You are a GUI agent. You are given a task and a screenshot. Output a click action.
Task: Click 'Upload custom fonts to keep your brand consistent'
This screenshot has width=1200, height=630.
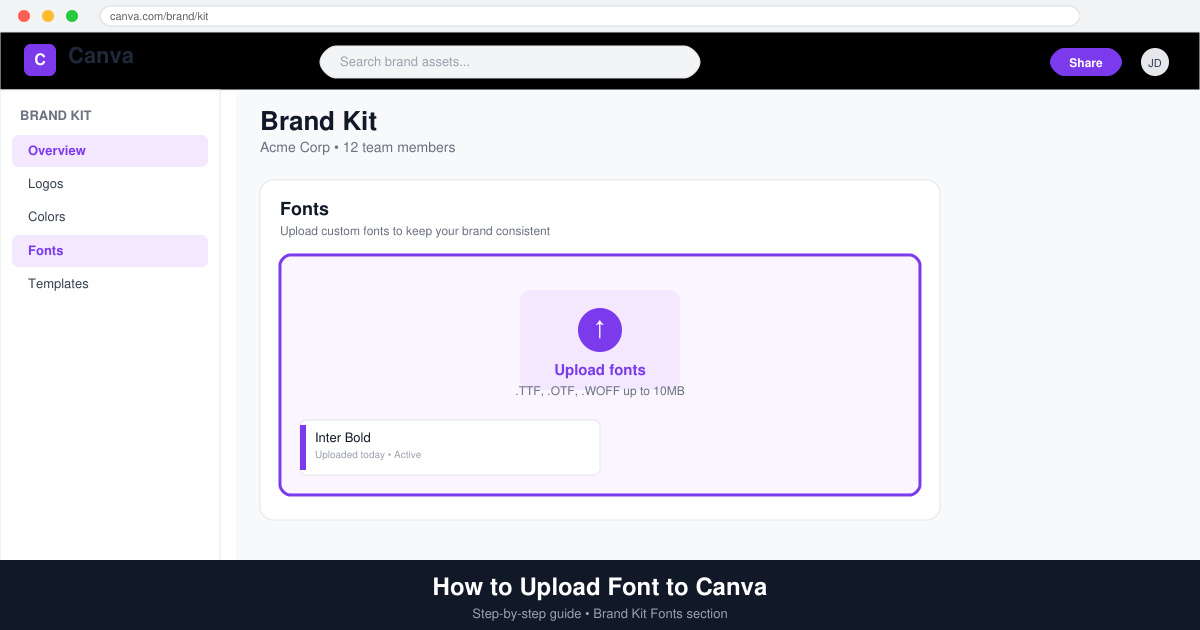[x=415, y=231]
